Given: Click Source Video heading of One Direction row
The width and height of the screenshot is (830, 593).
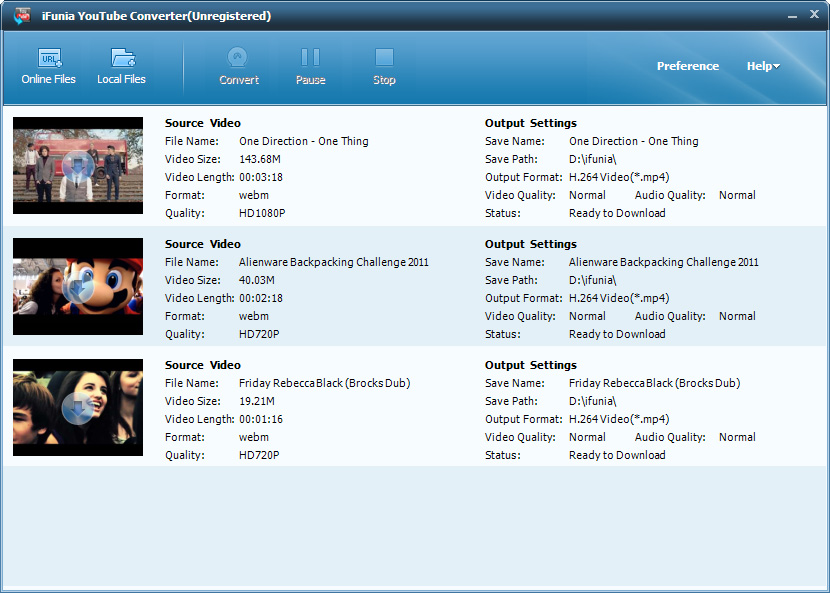Looking at the screenshot, I should (203, 123).
